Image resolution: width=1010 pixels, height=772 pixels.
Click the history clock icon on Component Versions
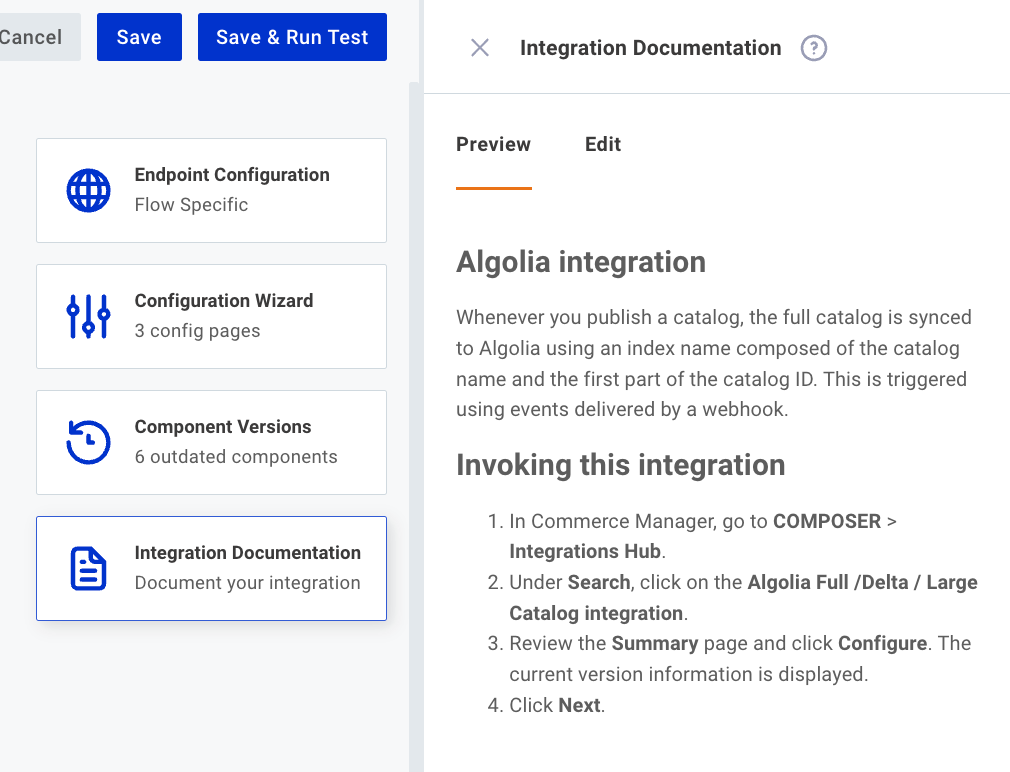click(x=88, y=442)
